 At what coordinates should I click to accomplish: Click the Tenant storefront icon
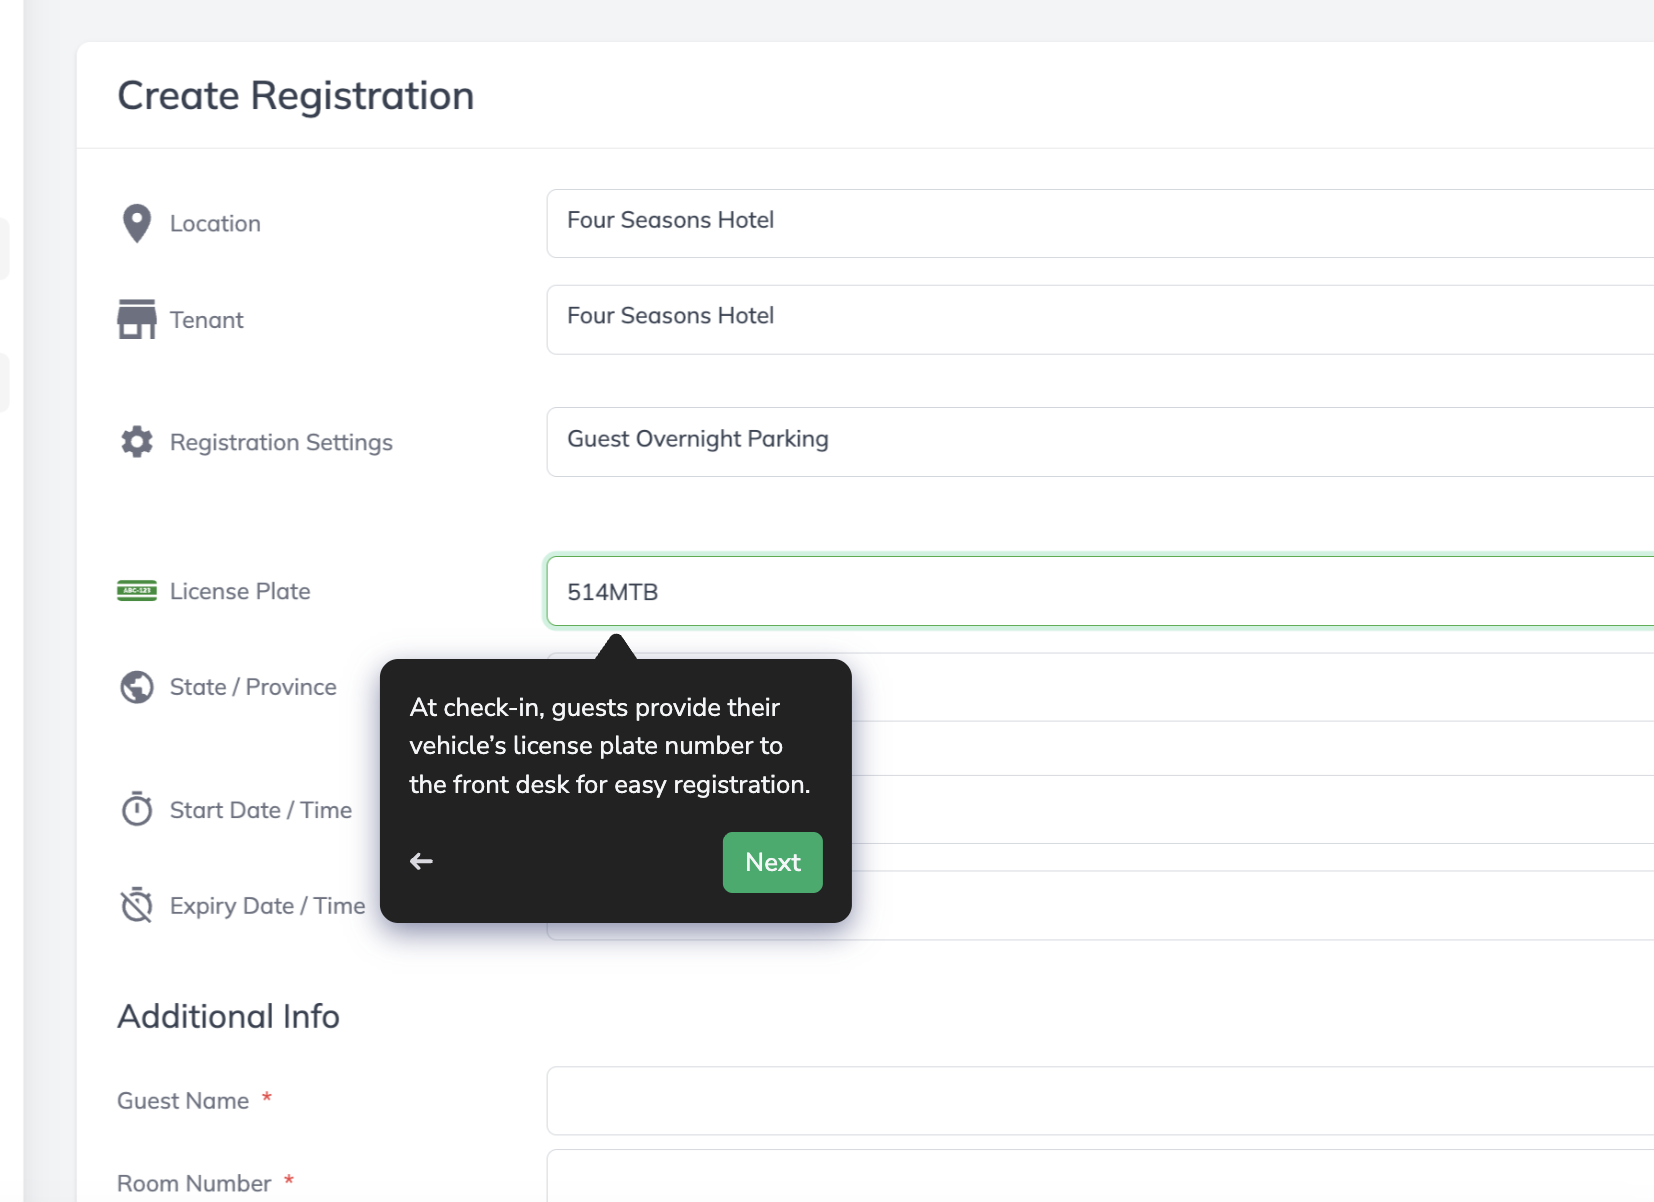[x=137, y=319]
